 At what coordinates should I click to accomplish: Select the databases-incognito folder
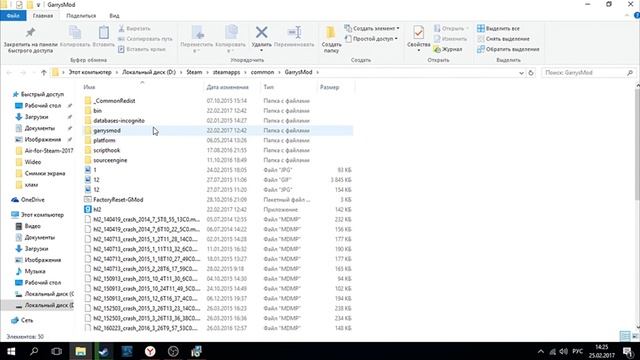(119, 120)
